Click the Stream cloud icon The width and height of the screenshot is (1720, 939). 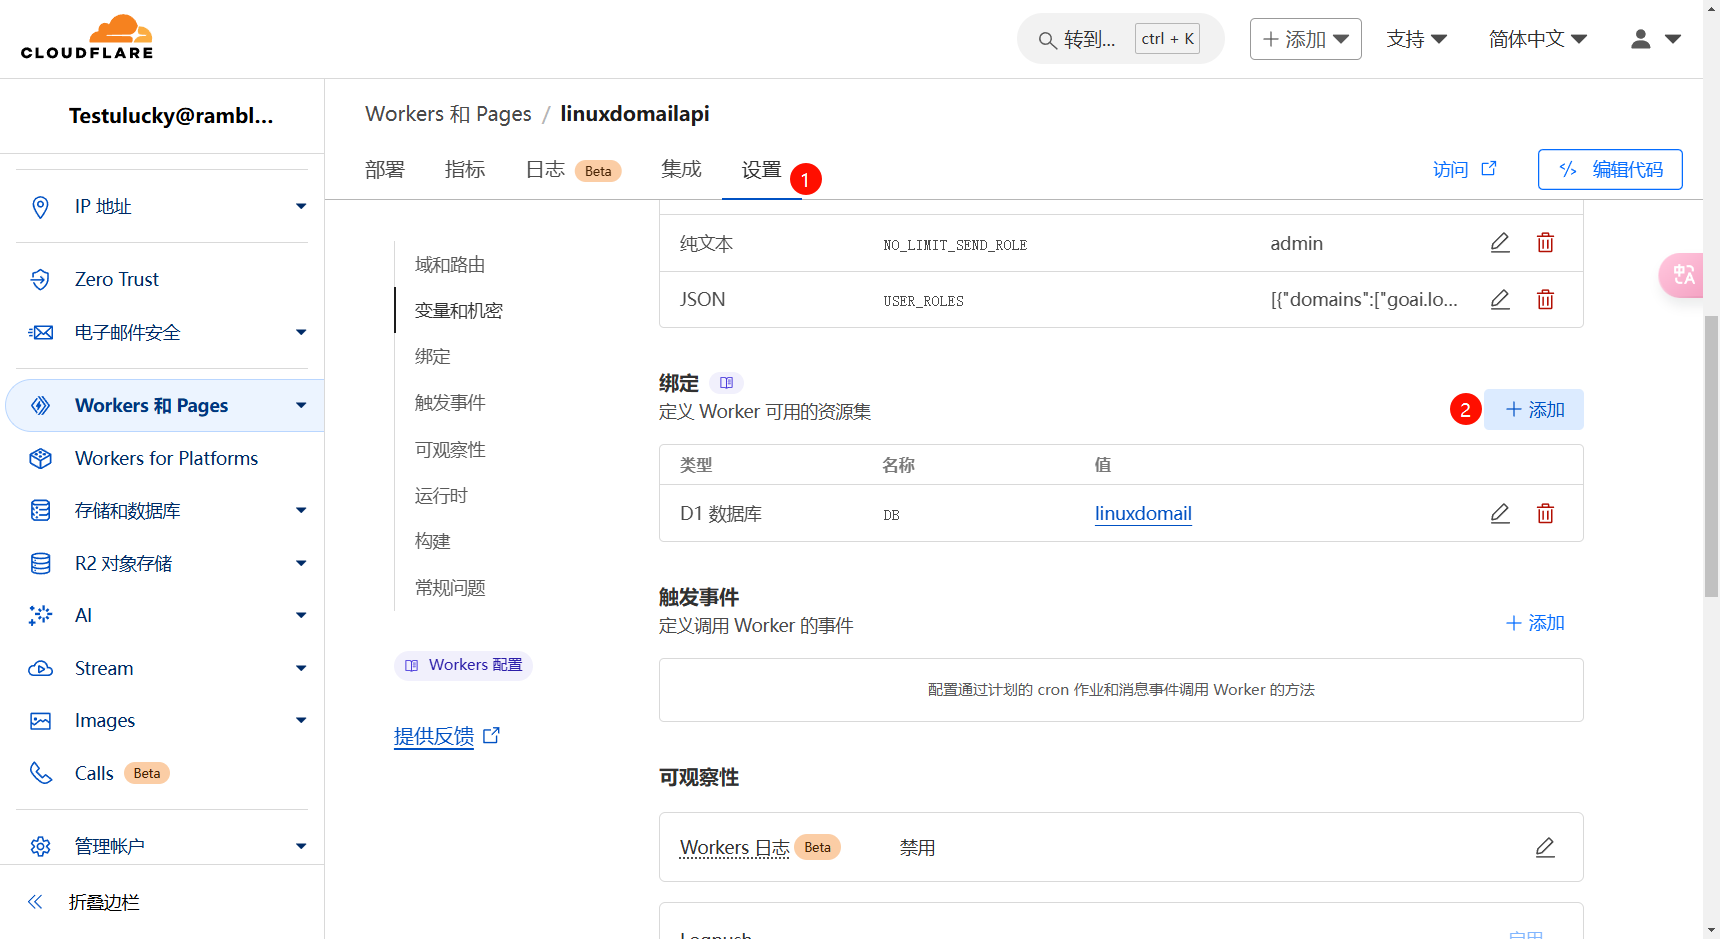[x=40, y=669]
